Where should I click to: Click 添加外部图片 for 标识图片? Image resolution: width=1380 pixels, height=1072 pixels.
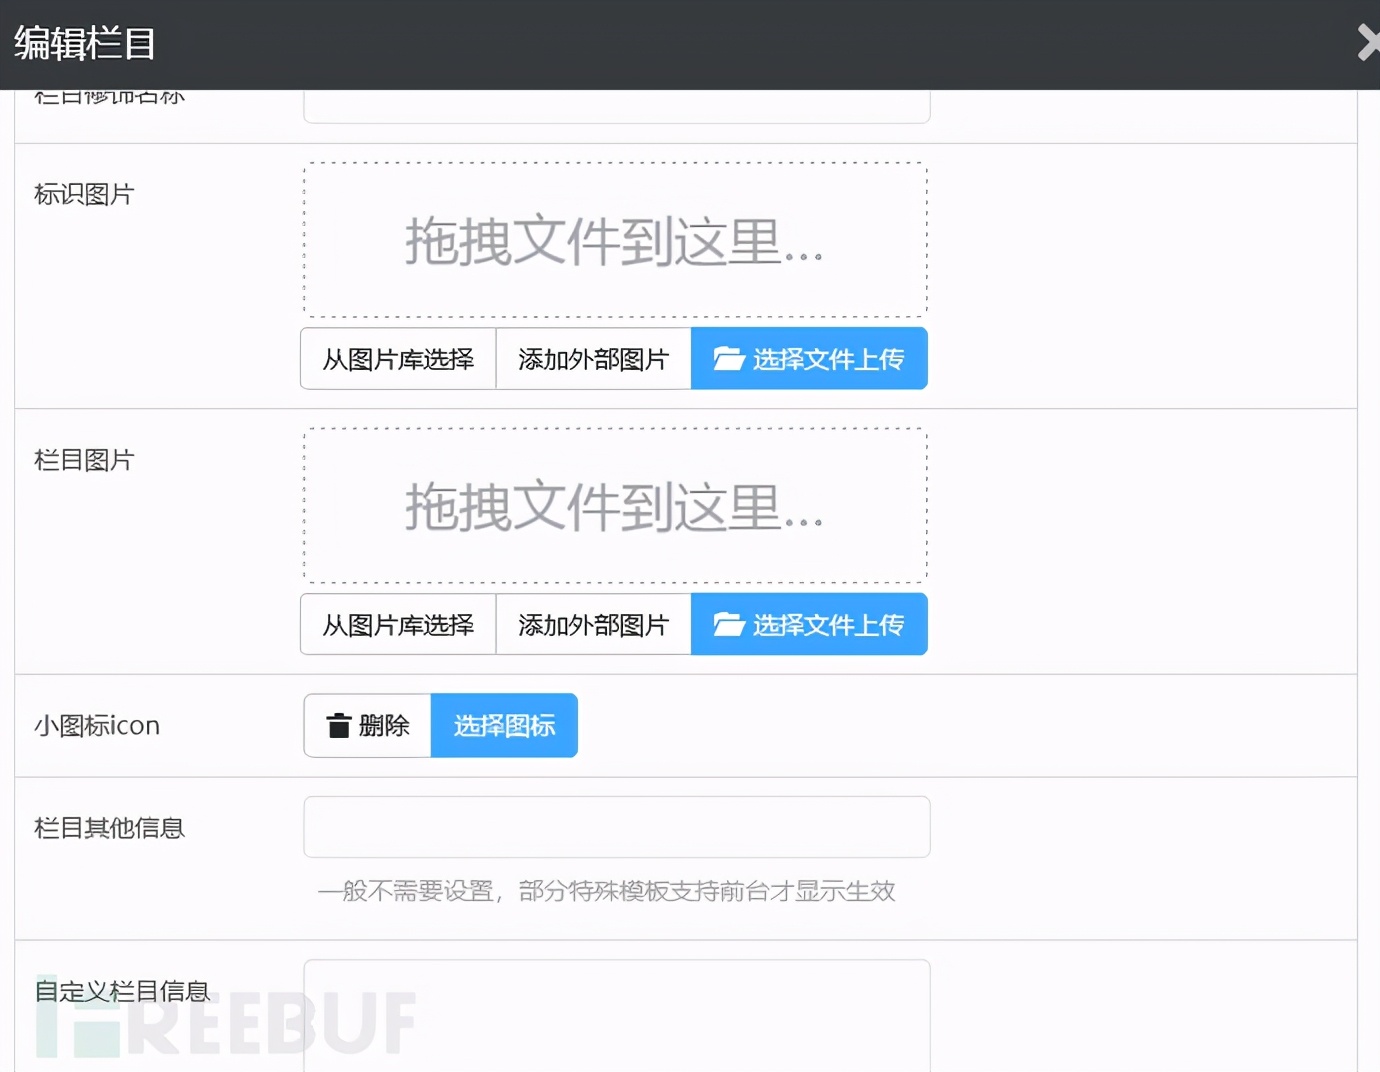(592, 358)
